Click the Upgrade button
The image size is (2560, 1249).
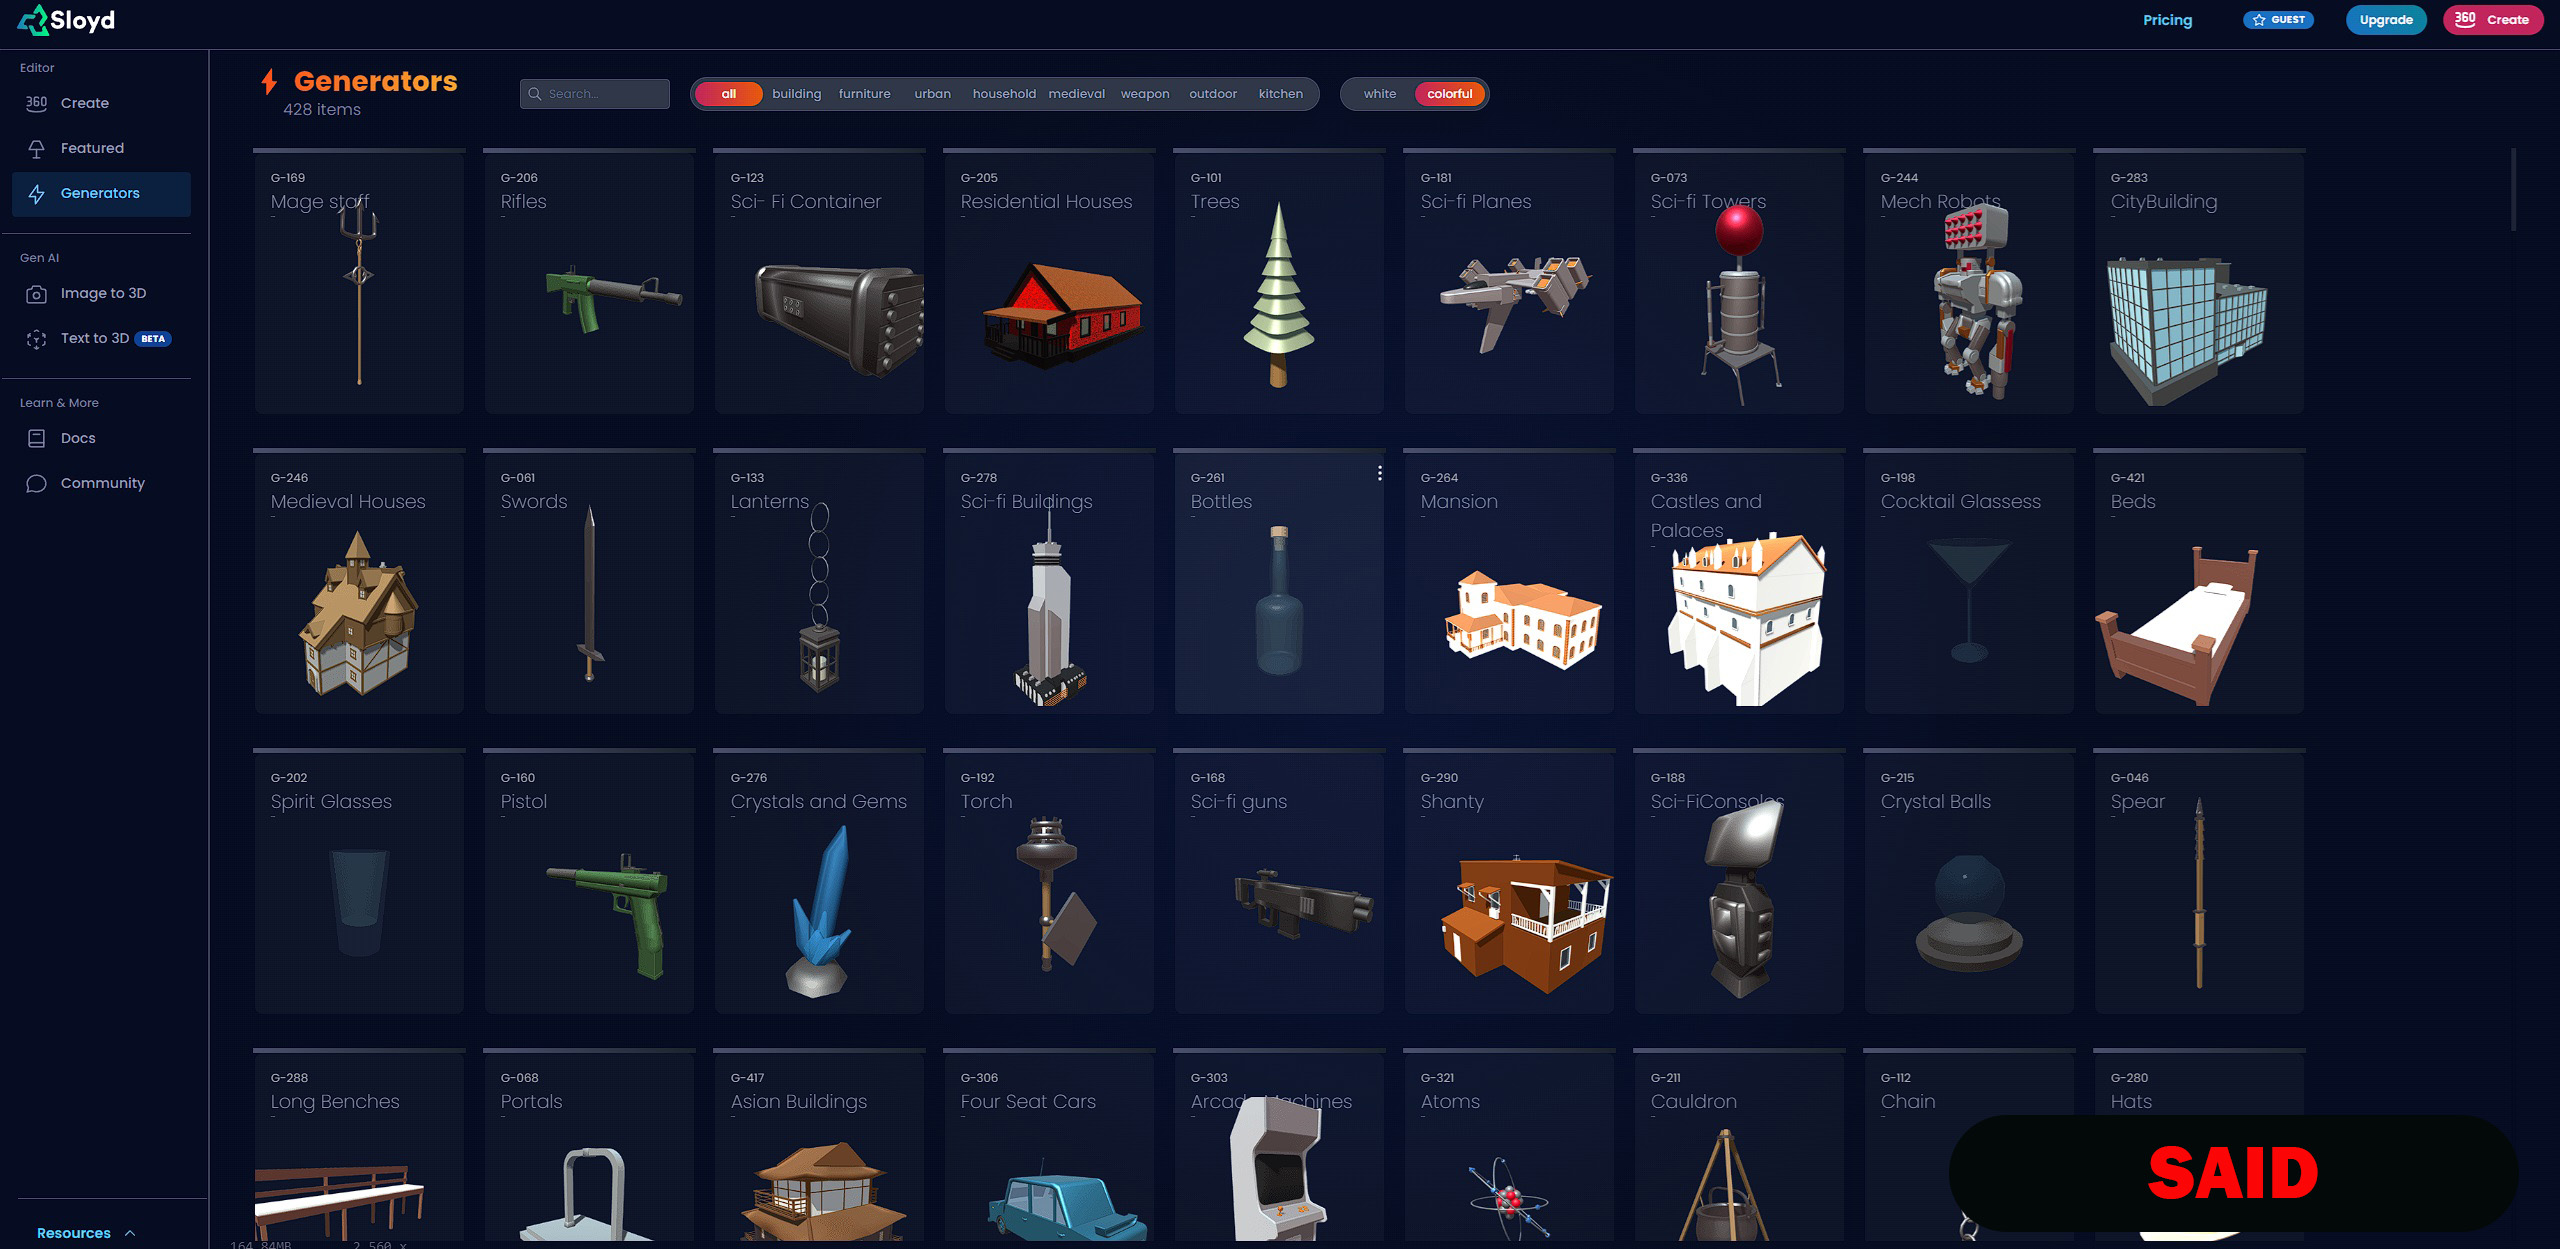click(2385, 20)
